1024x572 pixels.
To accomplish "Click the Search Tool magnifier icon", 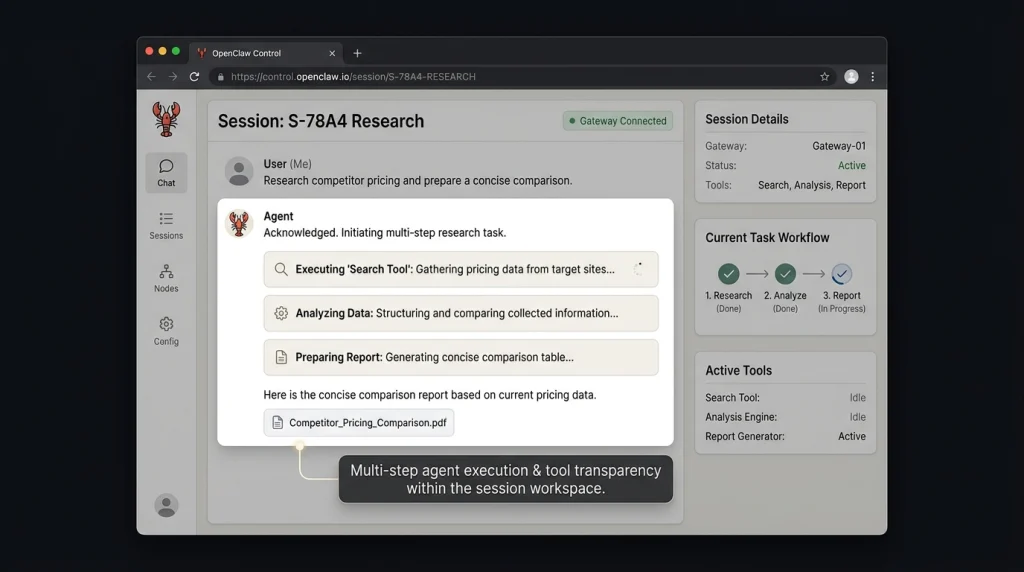I will [281, 269].
